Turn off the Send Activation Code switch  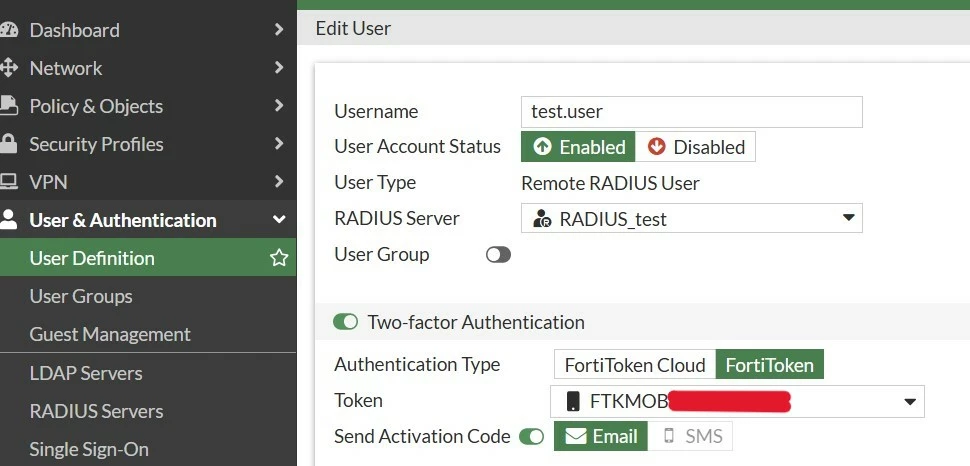(x=531, y=436)
